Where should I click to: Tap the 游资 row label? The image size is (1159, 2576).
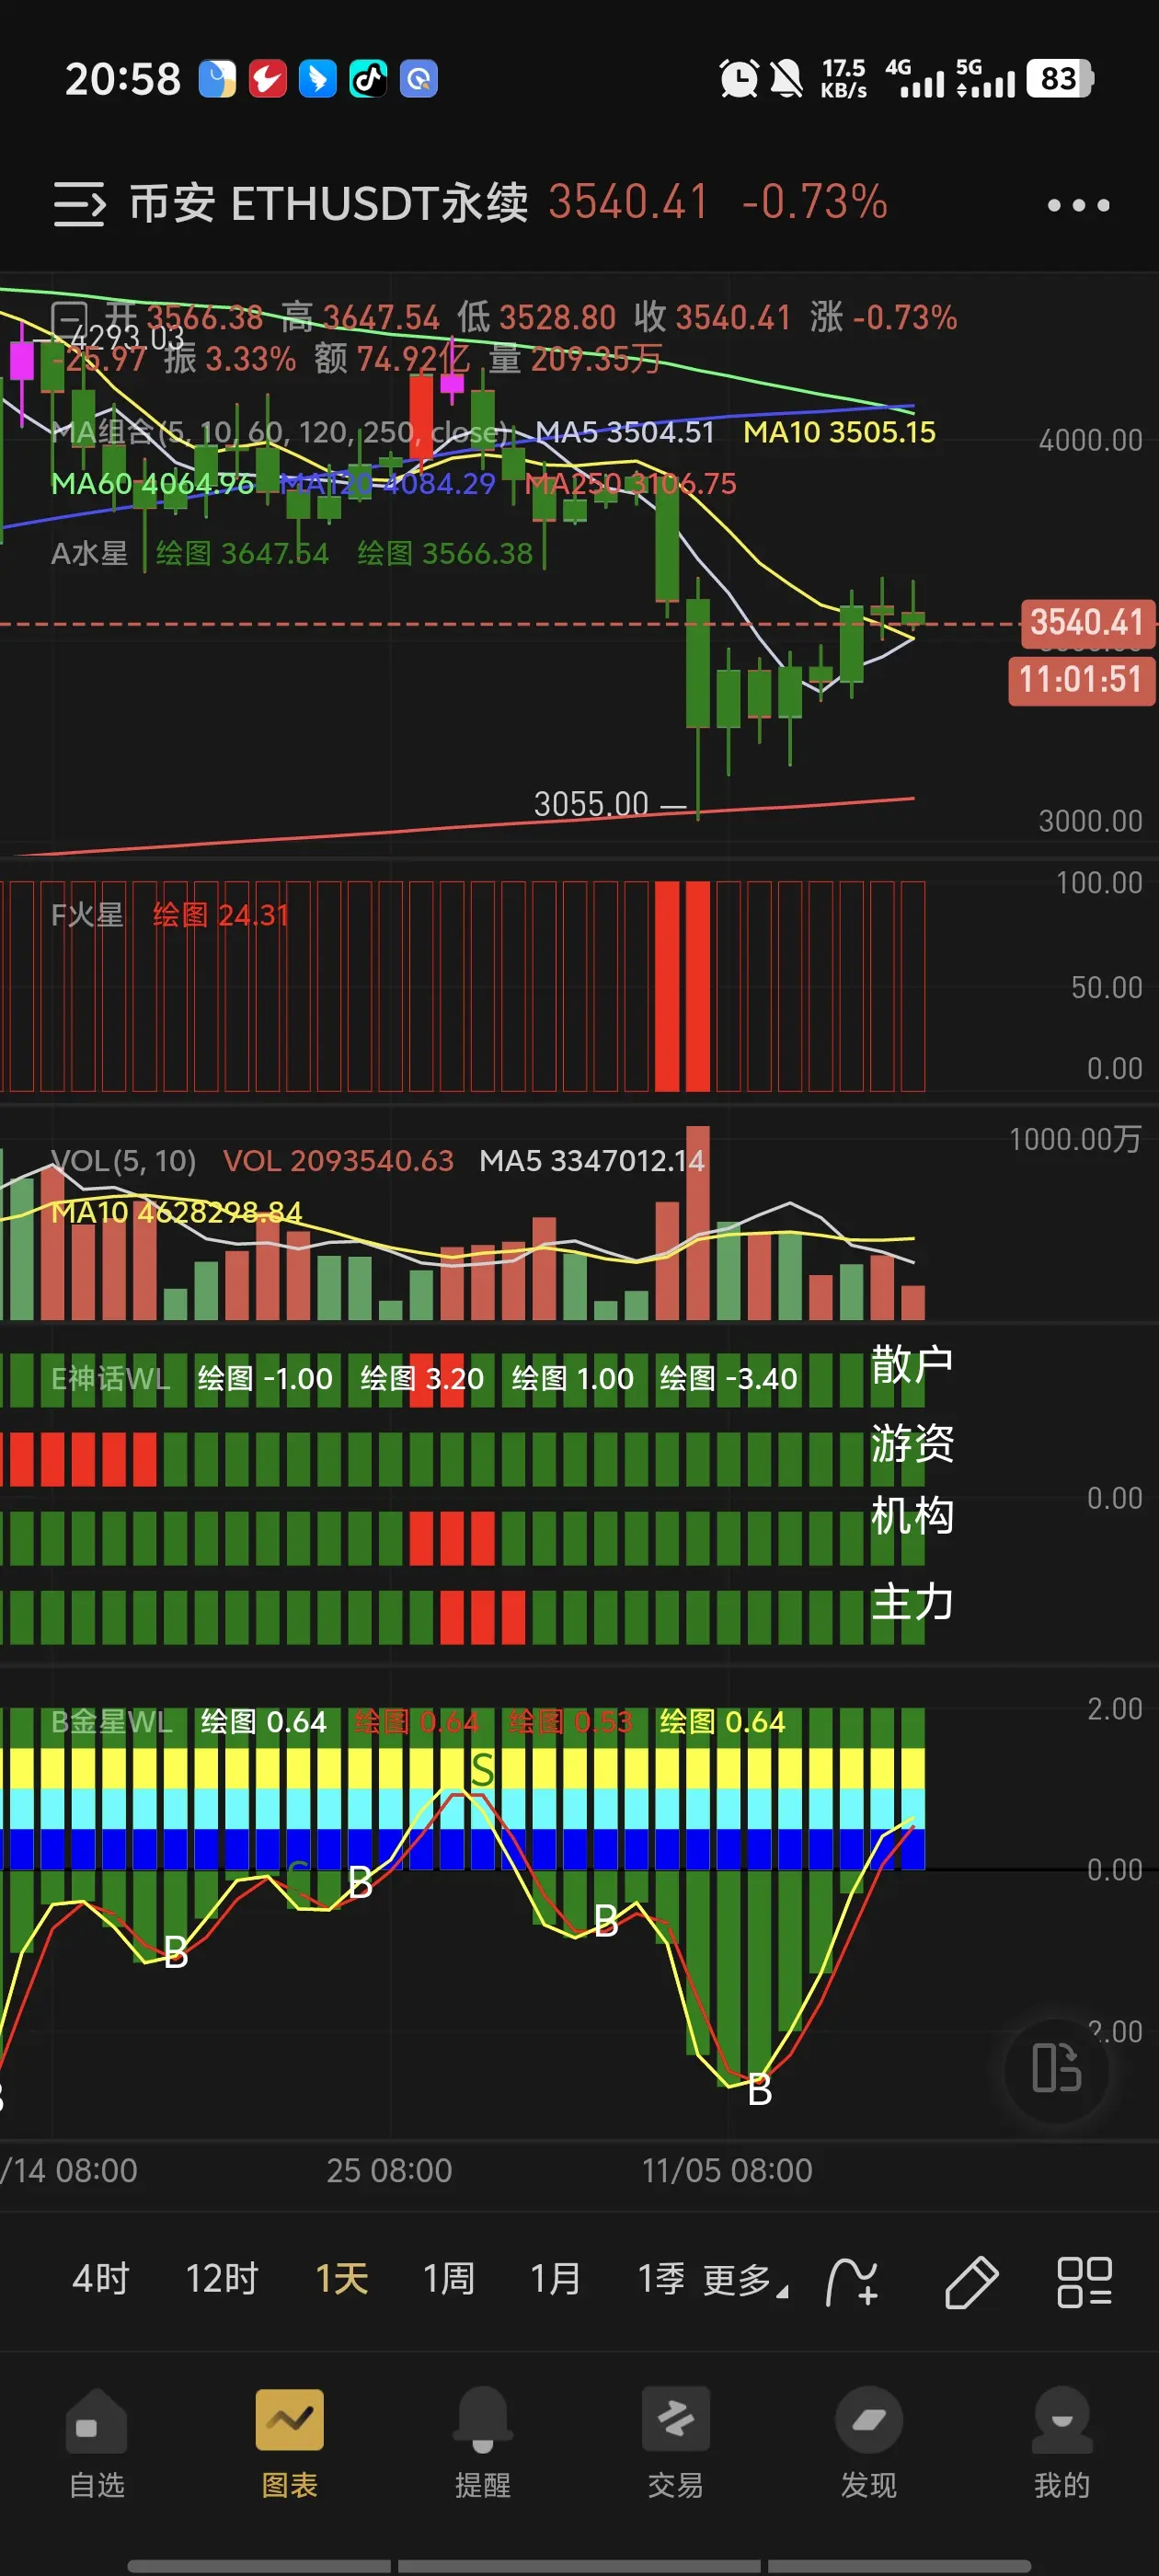pos(912,1443)
